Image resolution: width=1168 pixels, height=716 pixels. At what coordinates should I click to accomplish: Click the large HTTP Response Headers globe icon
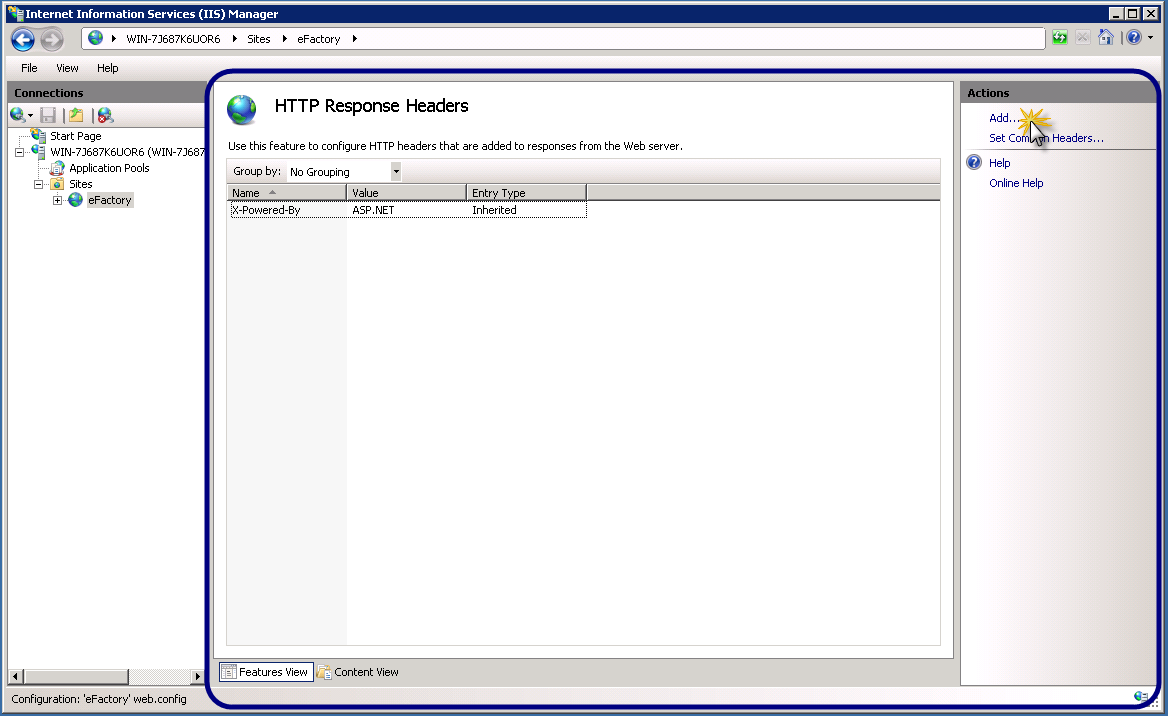[x=242, y=110]
